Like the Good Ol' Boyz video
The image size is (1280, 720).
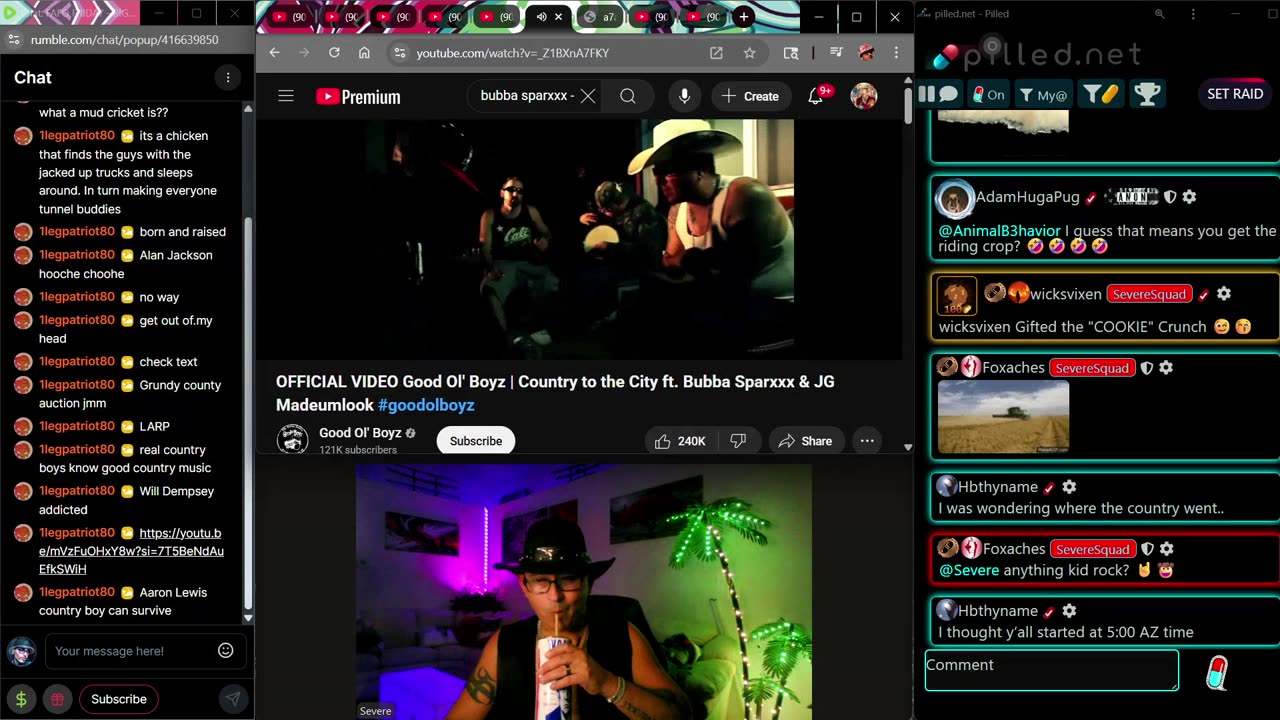(x=680, y=441)
